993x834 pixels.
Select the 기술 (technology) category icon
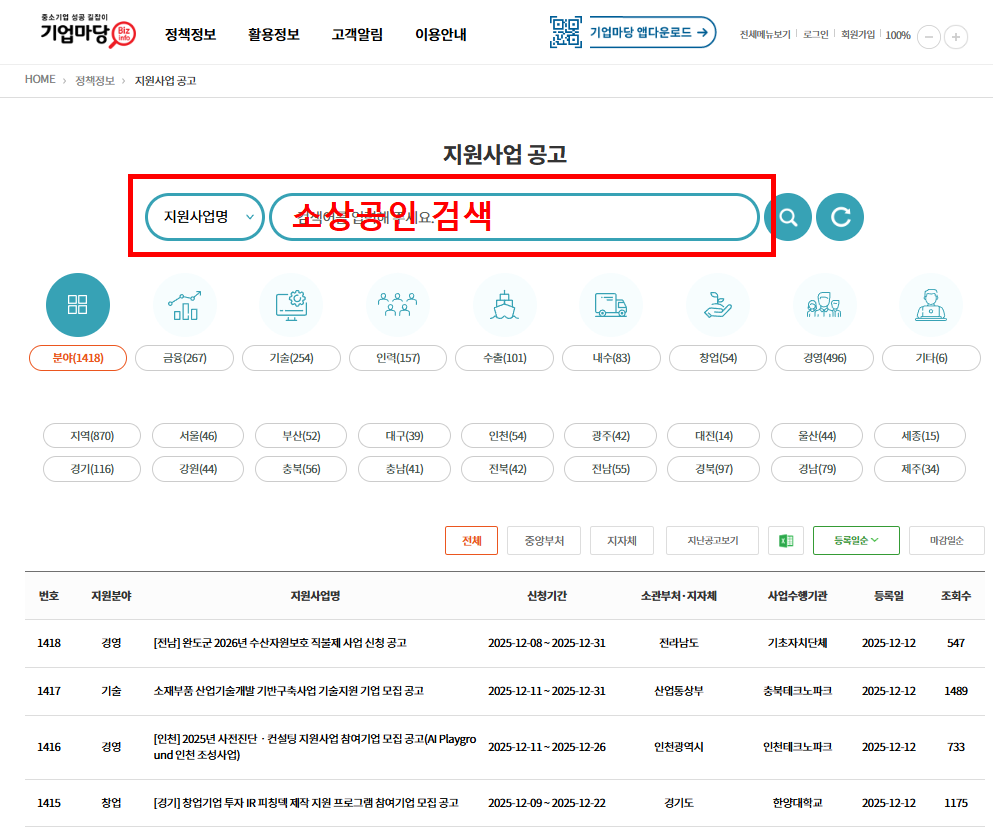tap(291, 305)
